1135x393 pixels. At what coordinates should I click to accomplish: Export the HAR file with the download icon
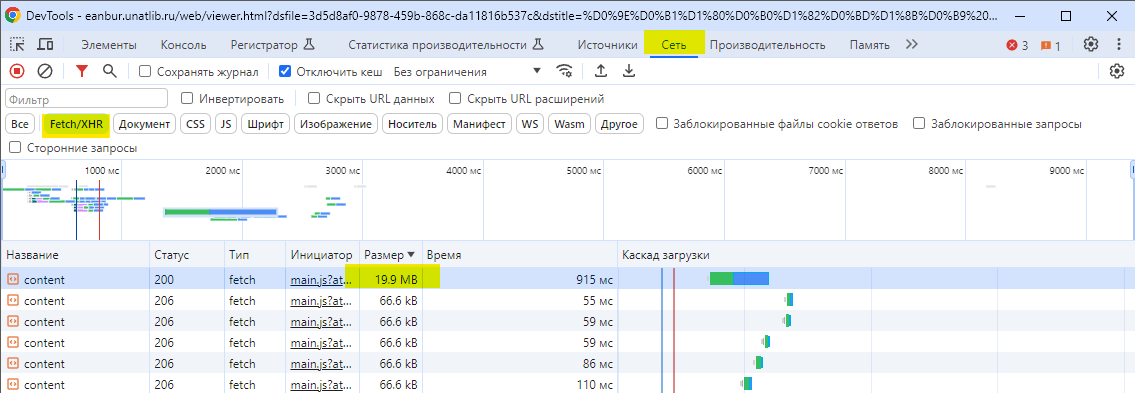click(629, 71)
